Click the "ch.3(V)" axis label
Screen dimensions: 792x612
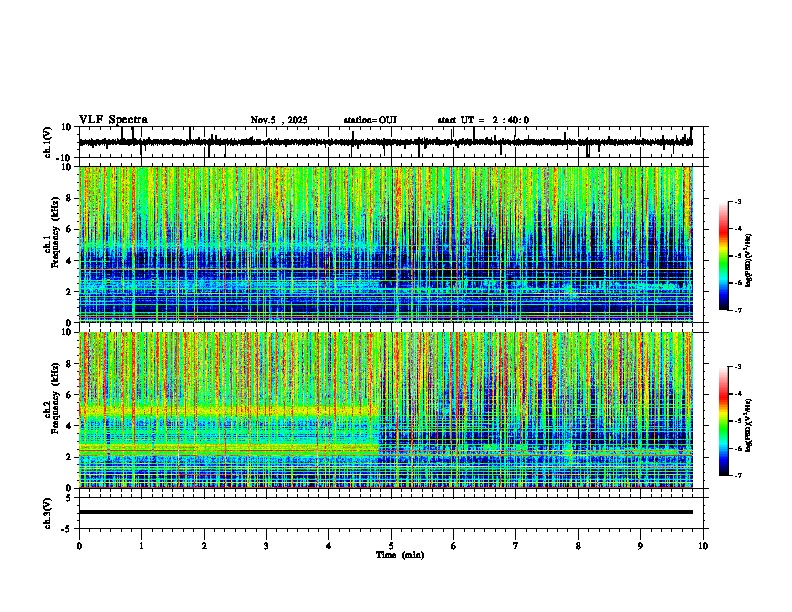(x=47, y=514)
